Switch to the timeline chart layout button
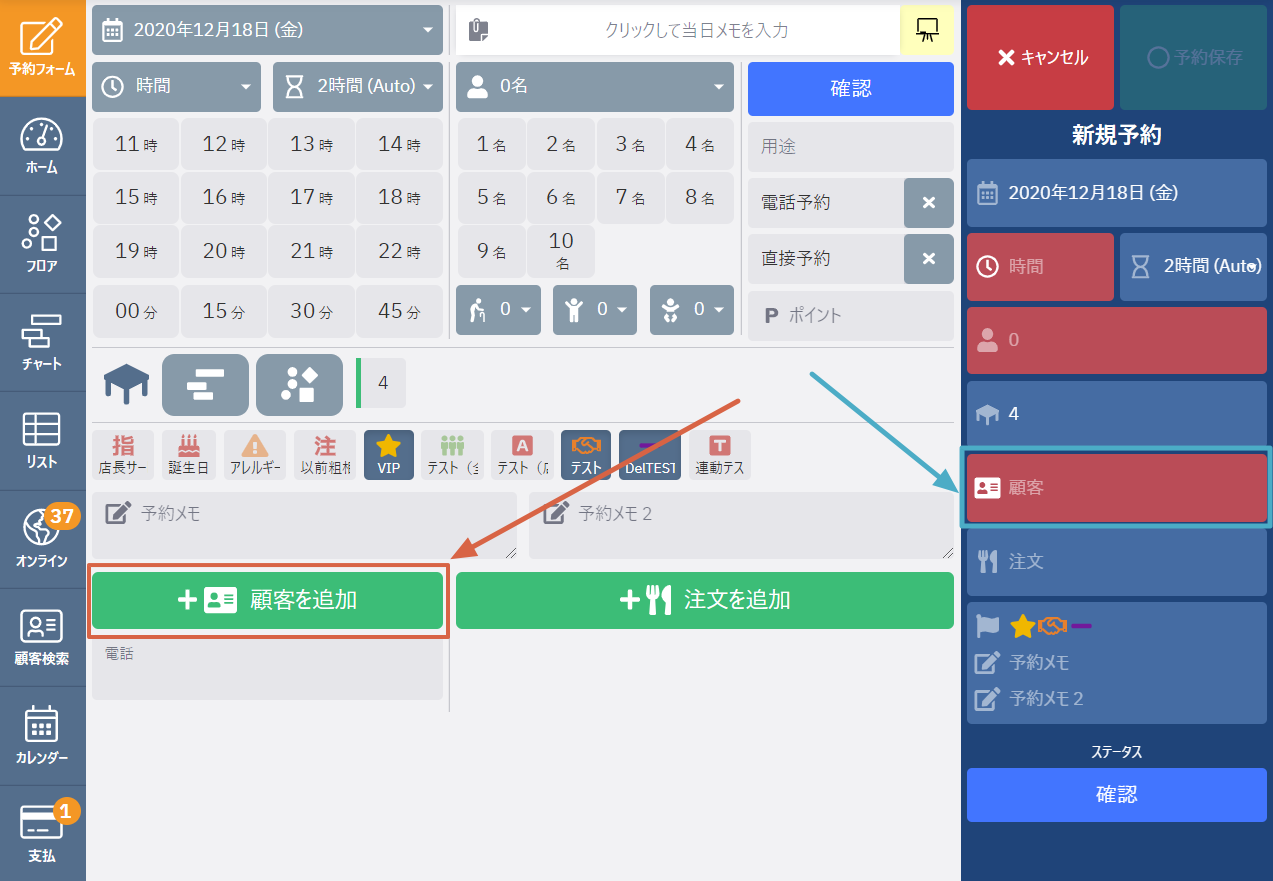Viewport: 1273px width, 881px height. 205,384
